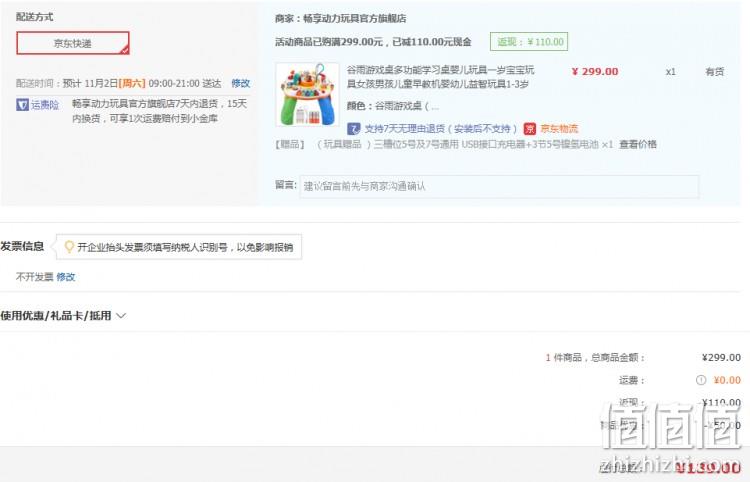Click the 配送方式 section heading

coord(34,17)
